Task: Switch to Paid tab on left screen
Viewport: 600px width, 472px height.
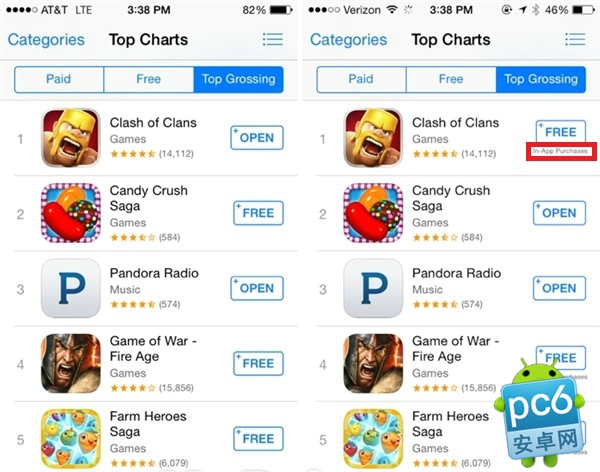Action: coord(59,79)
